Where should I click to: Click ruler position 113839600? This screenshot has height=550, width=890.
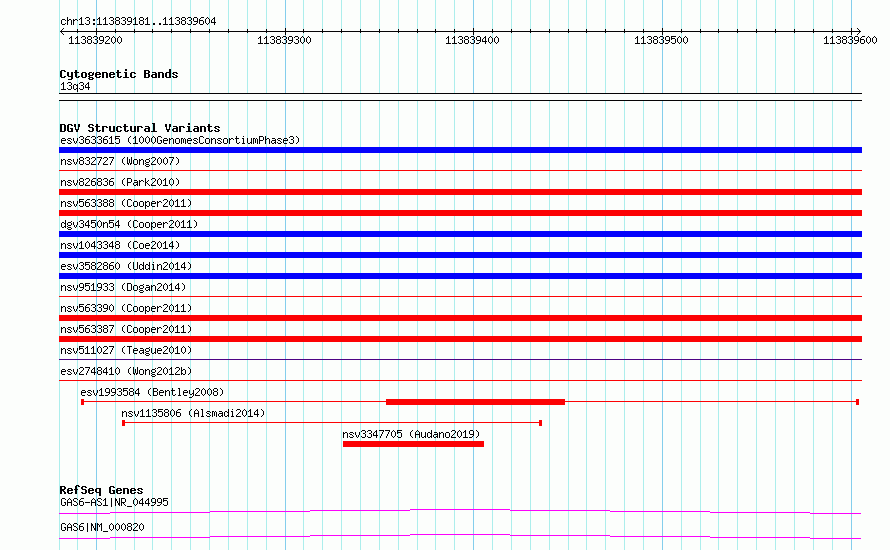850,40
